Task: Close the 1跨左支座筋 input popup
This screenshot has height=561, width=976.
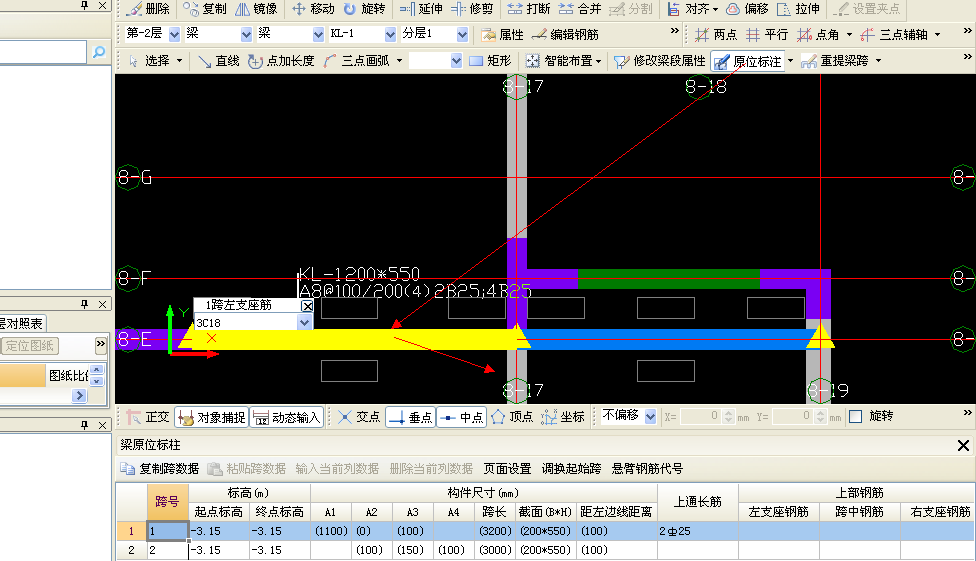Action: [307, 306]
